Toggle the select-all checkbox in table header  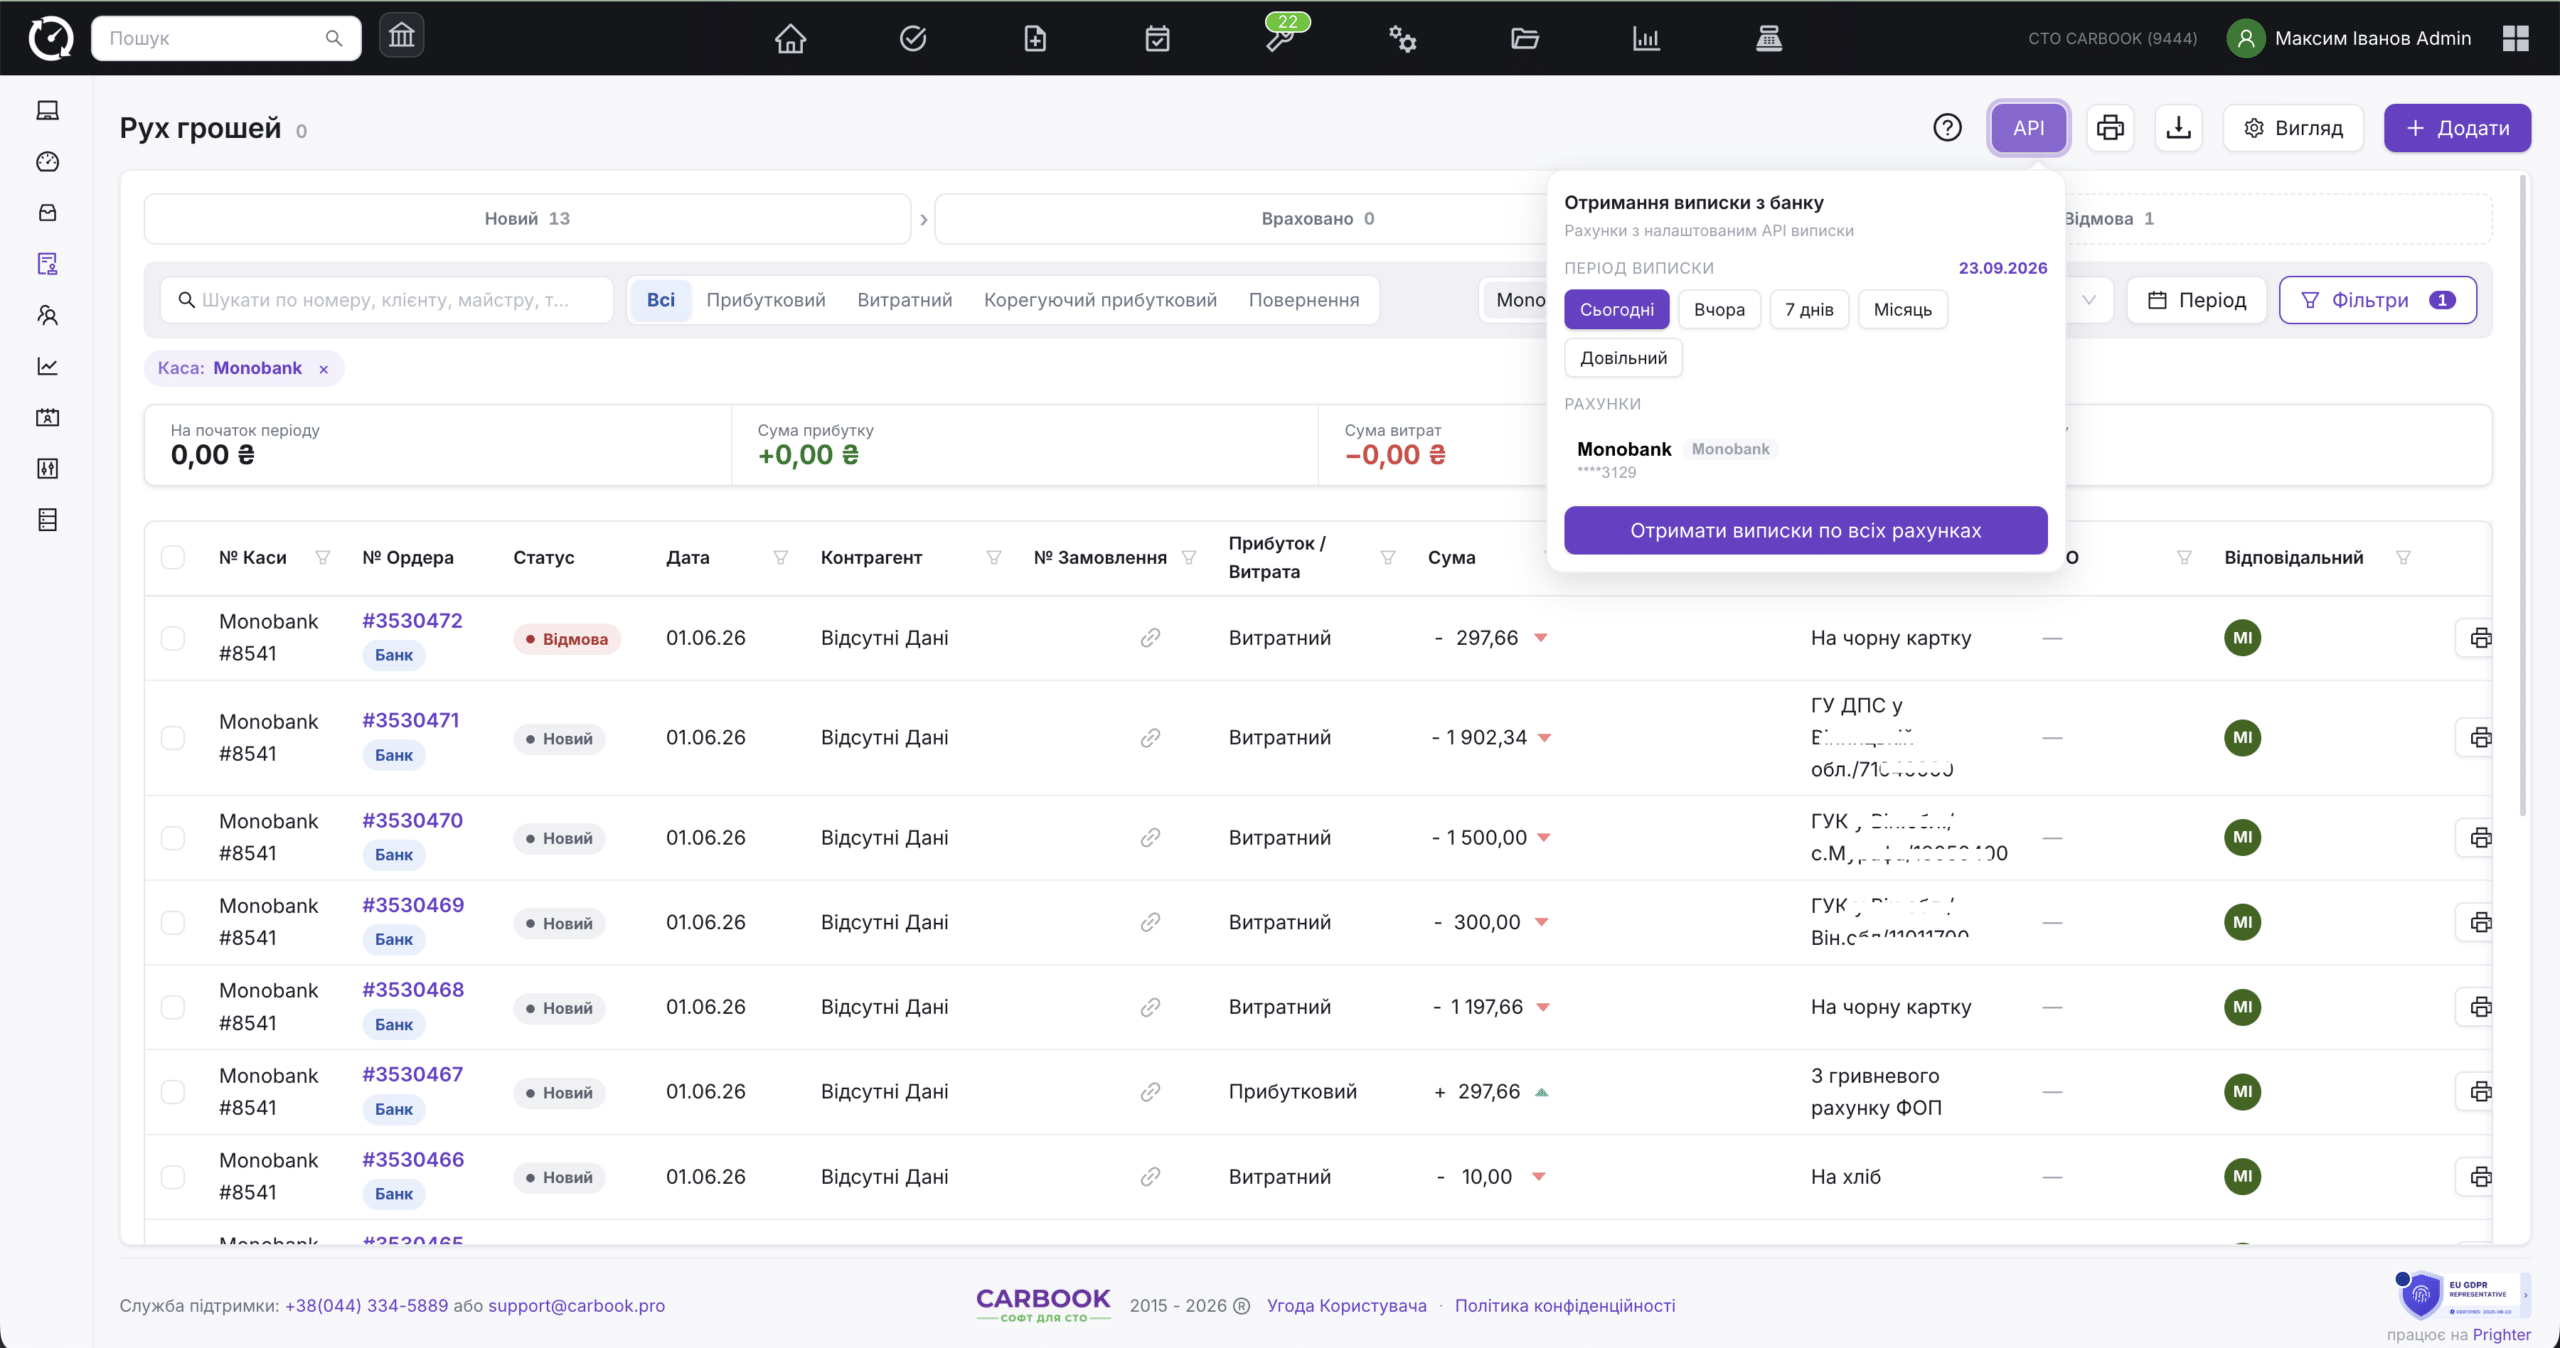tap(173, 557)
